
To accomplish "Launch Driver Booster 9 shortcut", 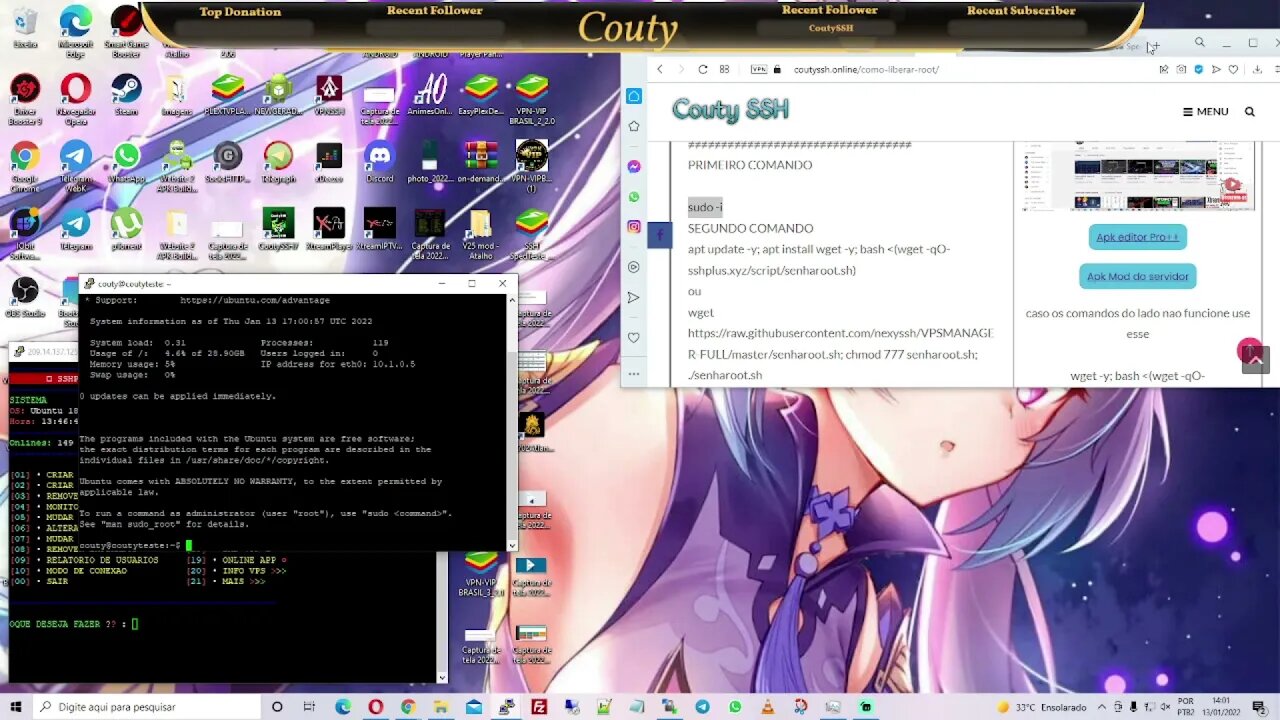I will pos(25,98).
